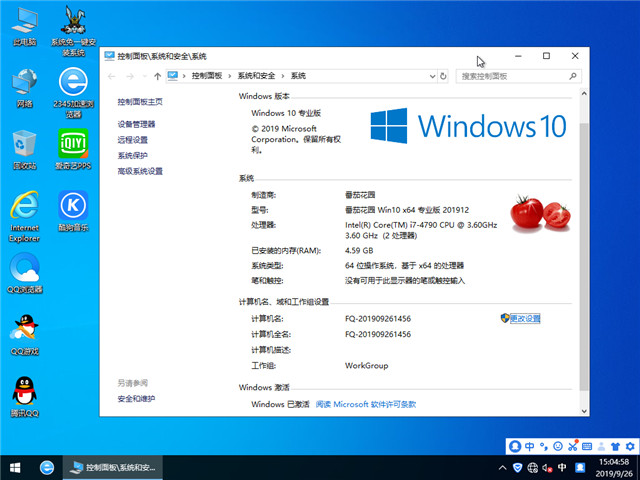Open 安全和维护 link

[136, 399]
